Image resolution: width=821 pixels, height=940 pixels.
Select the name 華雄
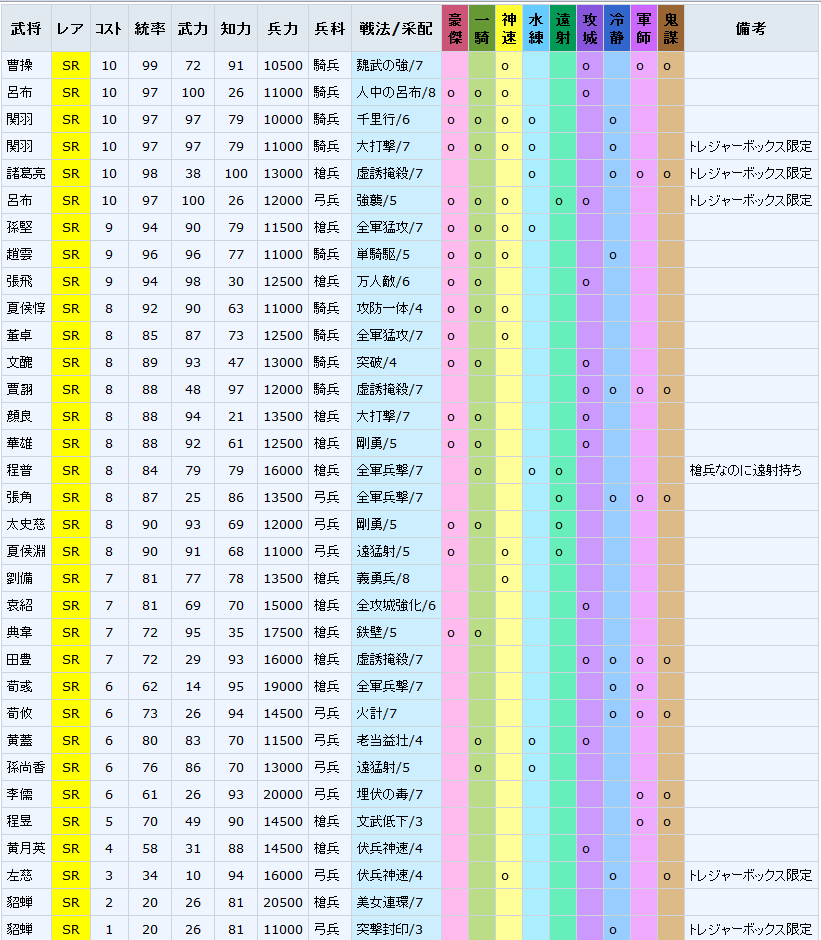point(20,443)
